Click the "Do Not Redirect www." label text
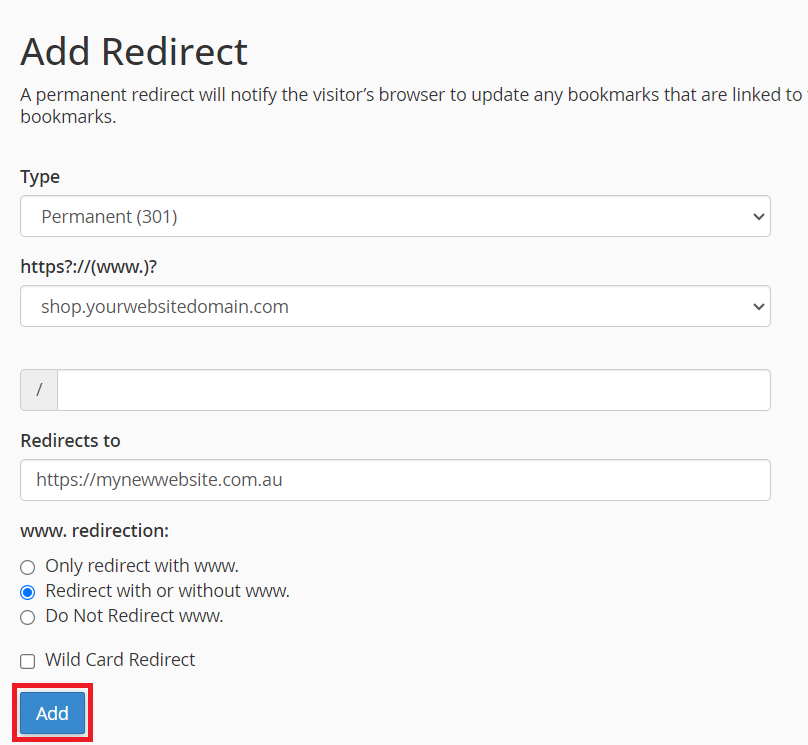Image resolution: width=808 pixels, height=745 pixels. [134, 616]
